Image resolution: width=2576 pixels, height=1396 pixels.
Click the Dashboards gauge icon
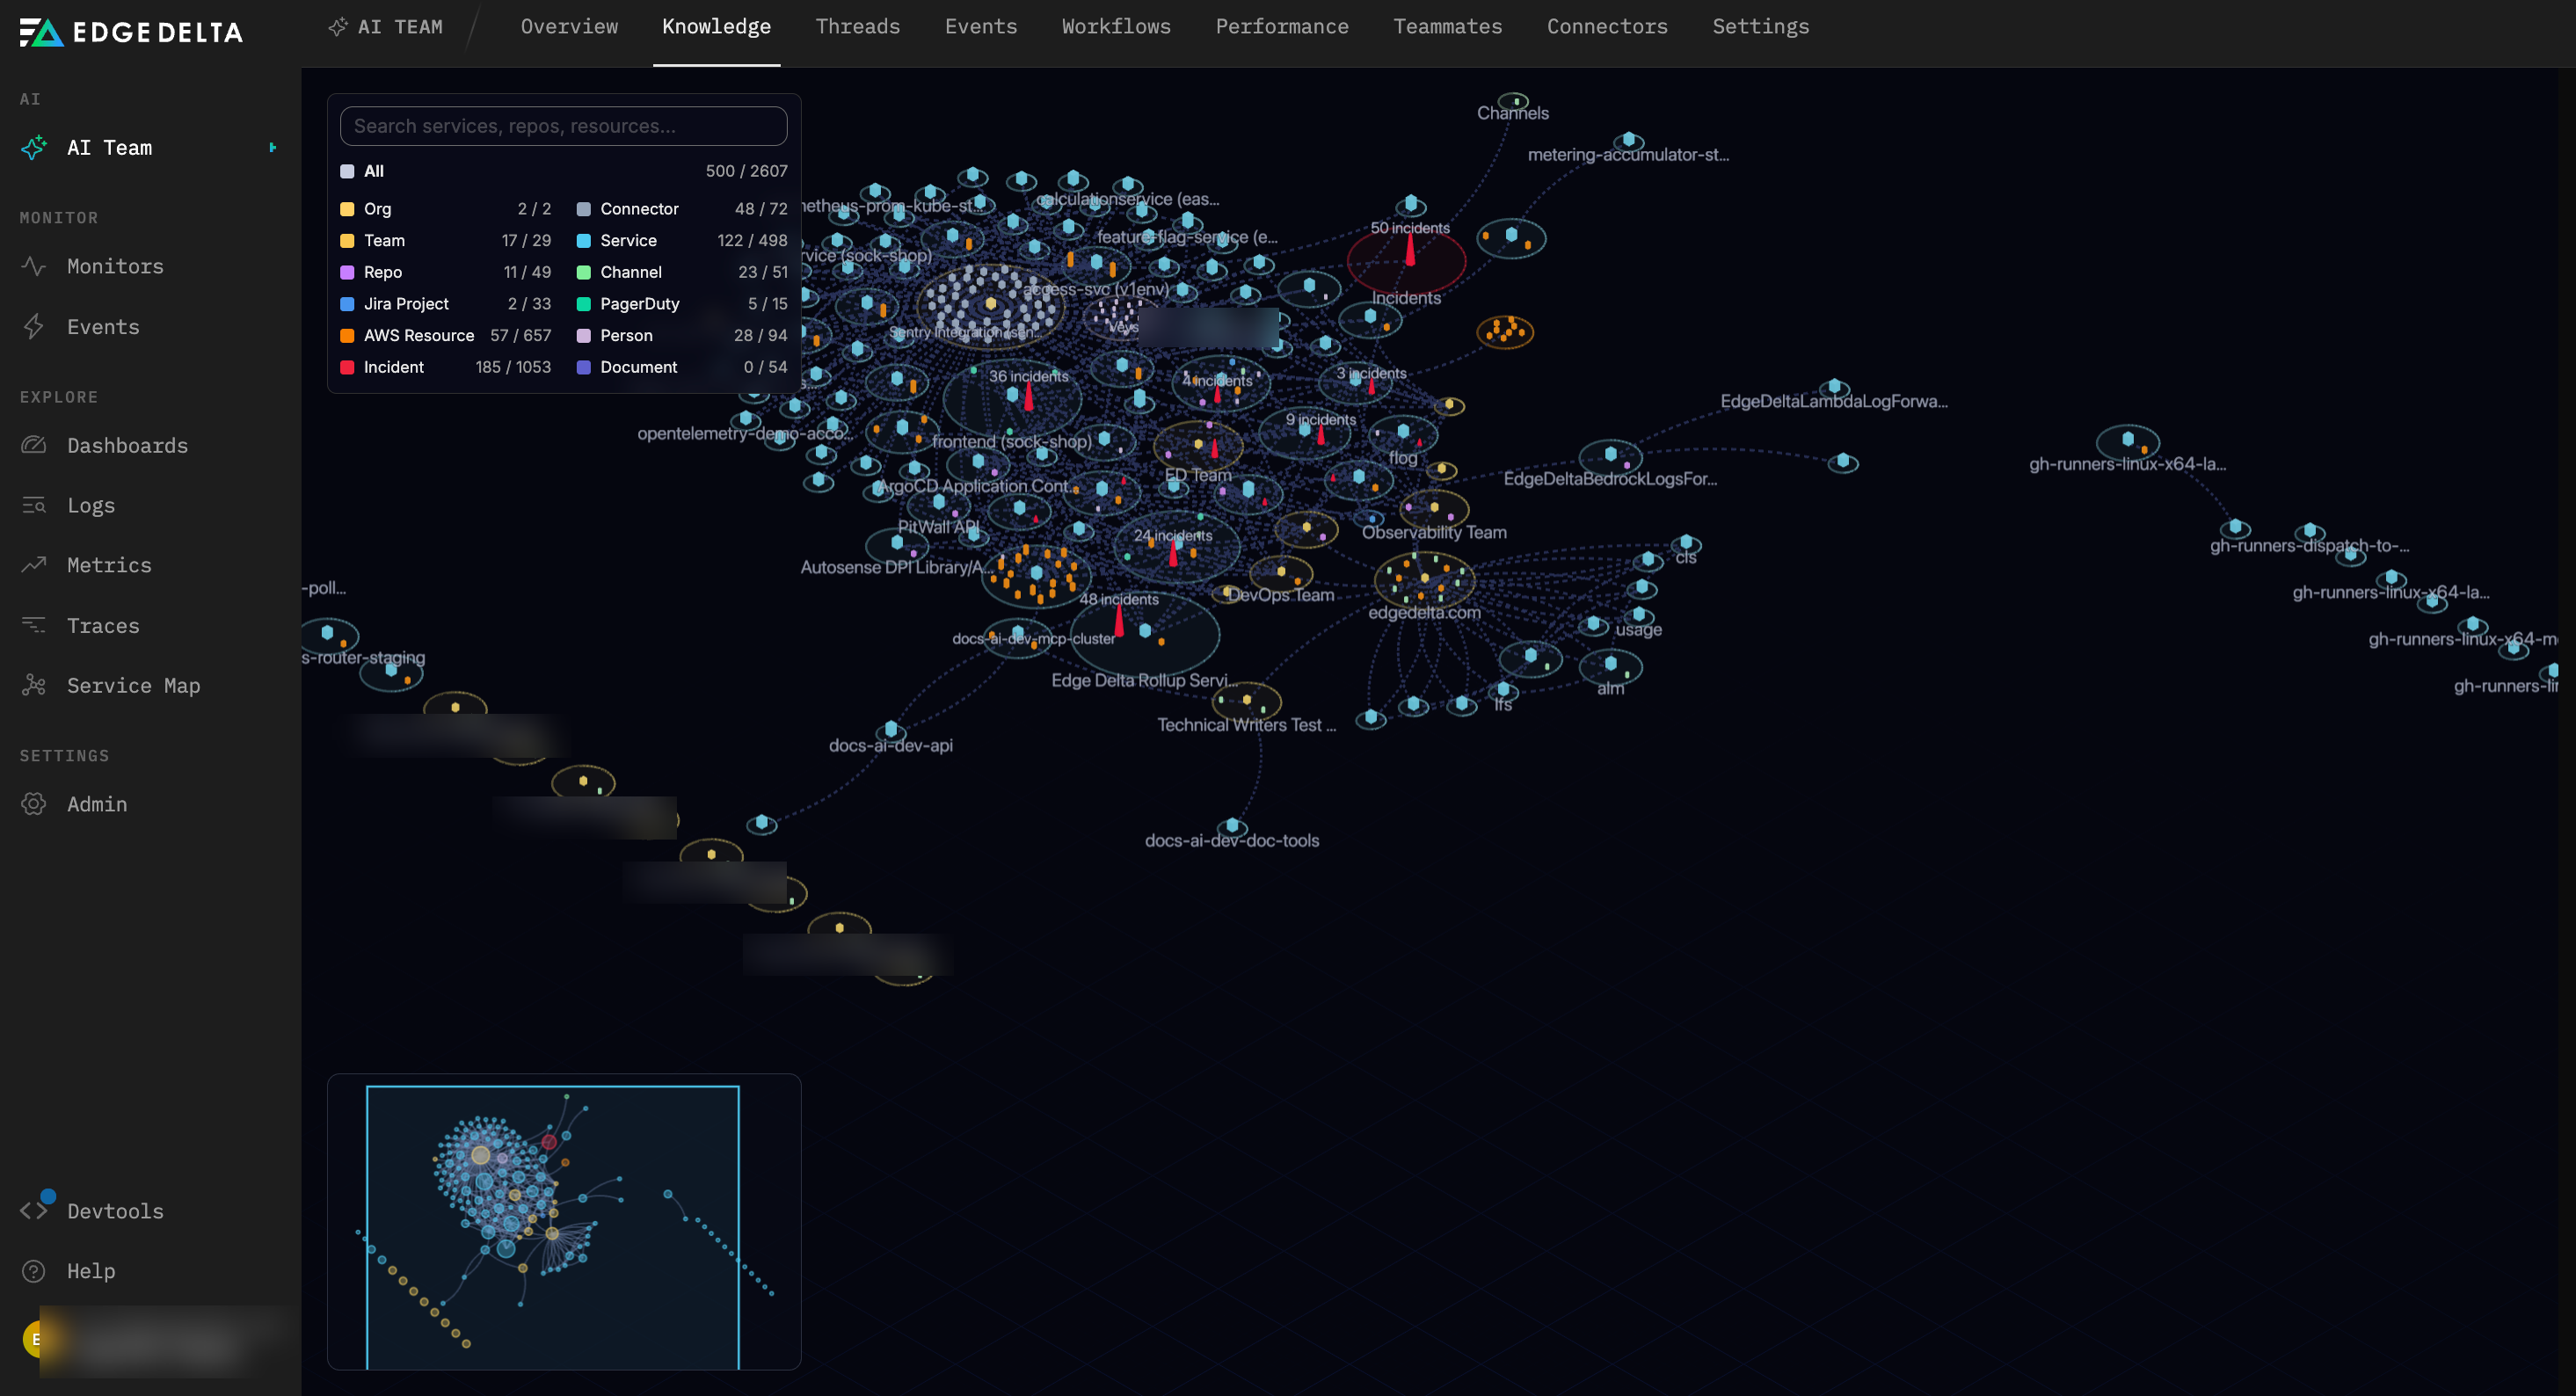click(x=34, y=445)
